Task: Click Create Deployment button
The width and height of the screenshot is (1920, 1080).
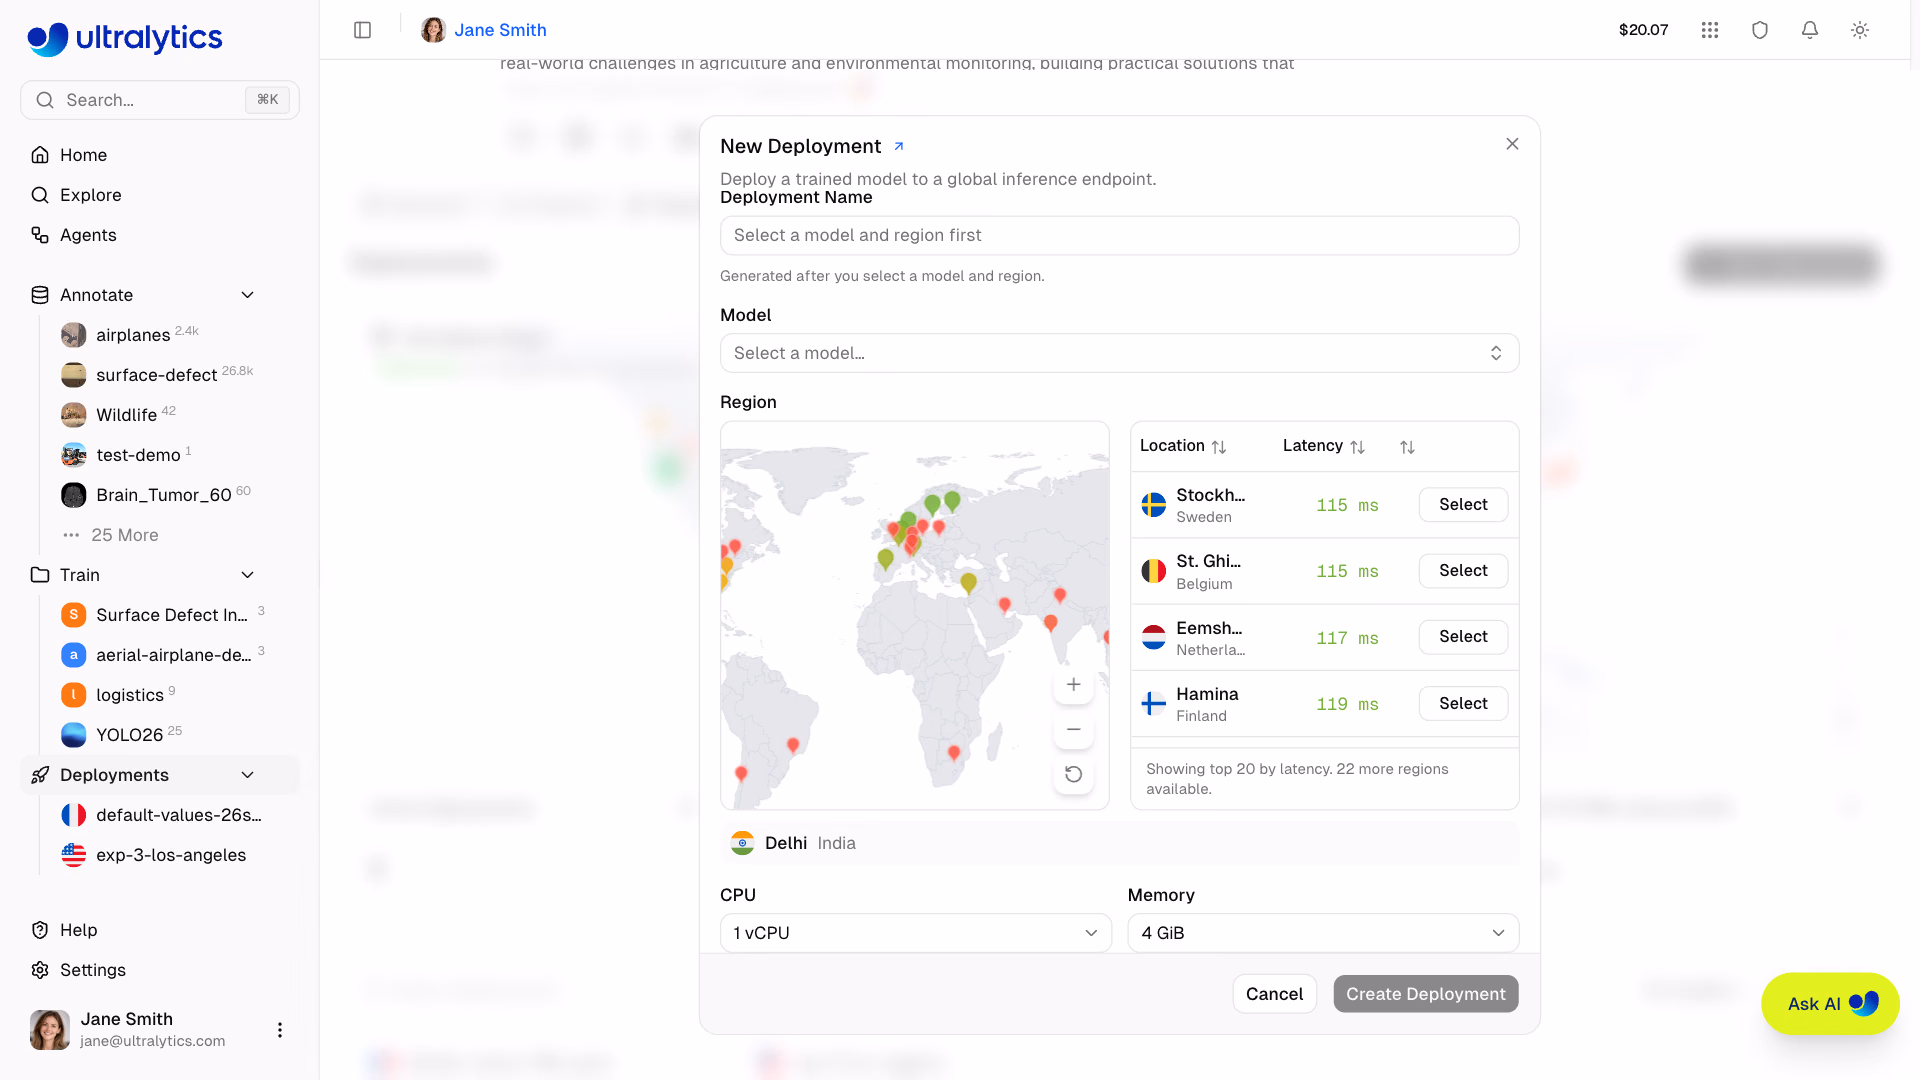Action: 1425,994
